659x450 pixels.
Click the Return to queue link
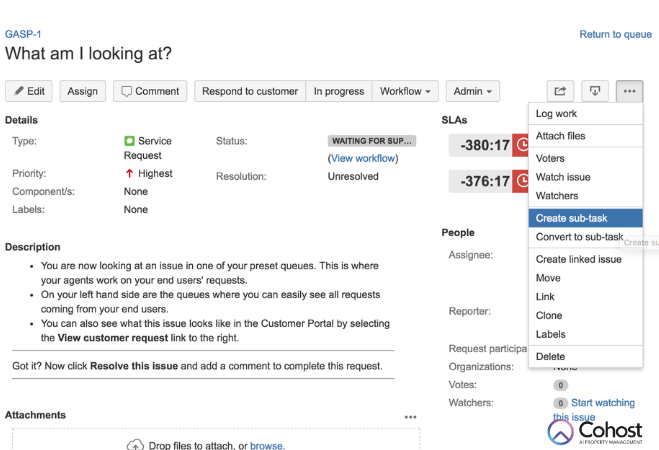pyautogui.click(x=616, y=34)
